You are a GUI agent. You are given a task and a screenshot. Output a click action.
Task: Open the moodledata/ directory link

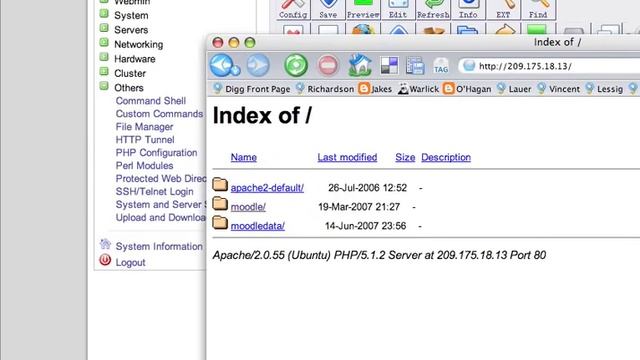pyautogui.click(x=258, y=226)
